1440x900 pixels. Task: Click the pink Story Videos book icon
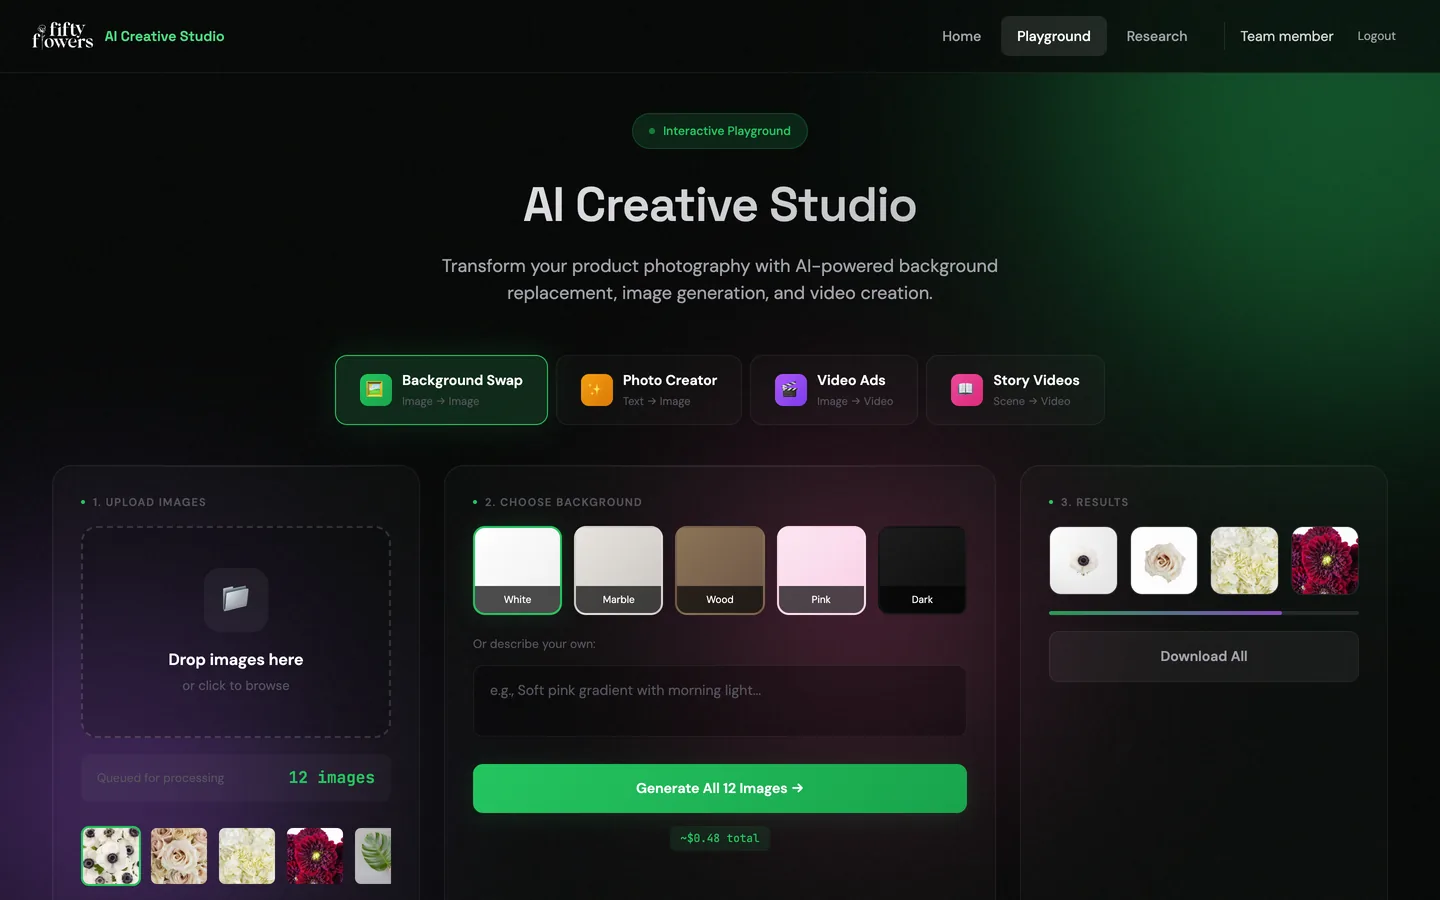pos(967,390)
